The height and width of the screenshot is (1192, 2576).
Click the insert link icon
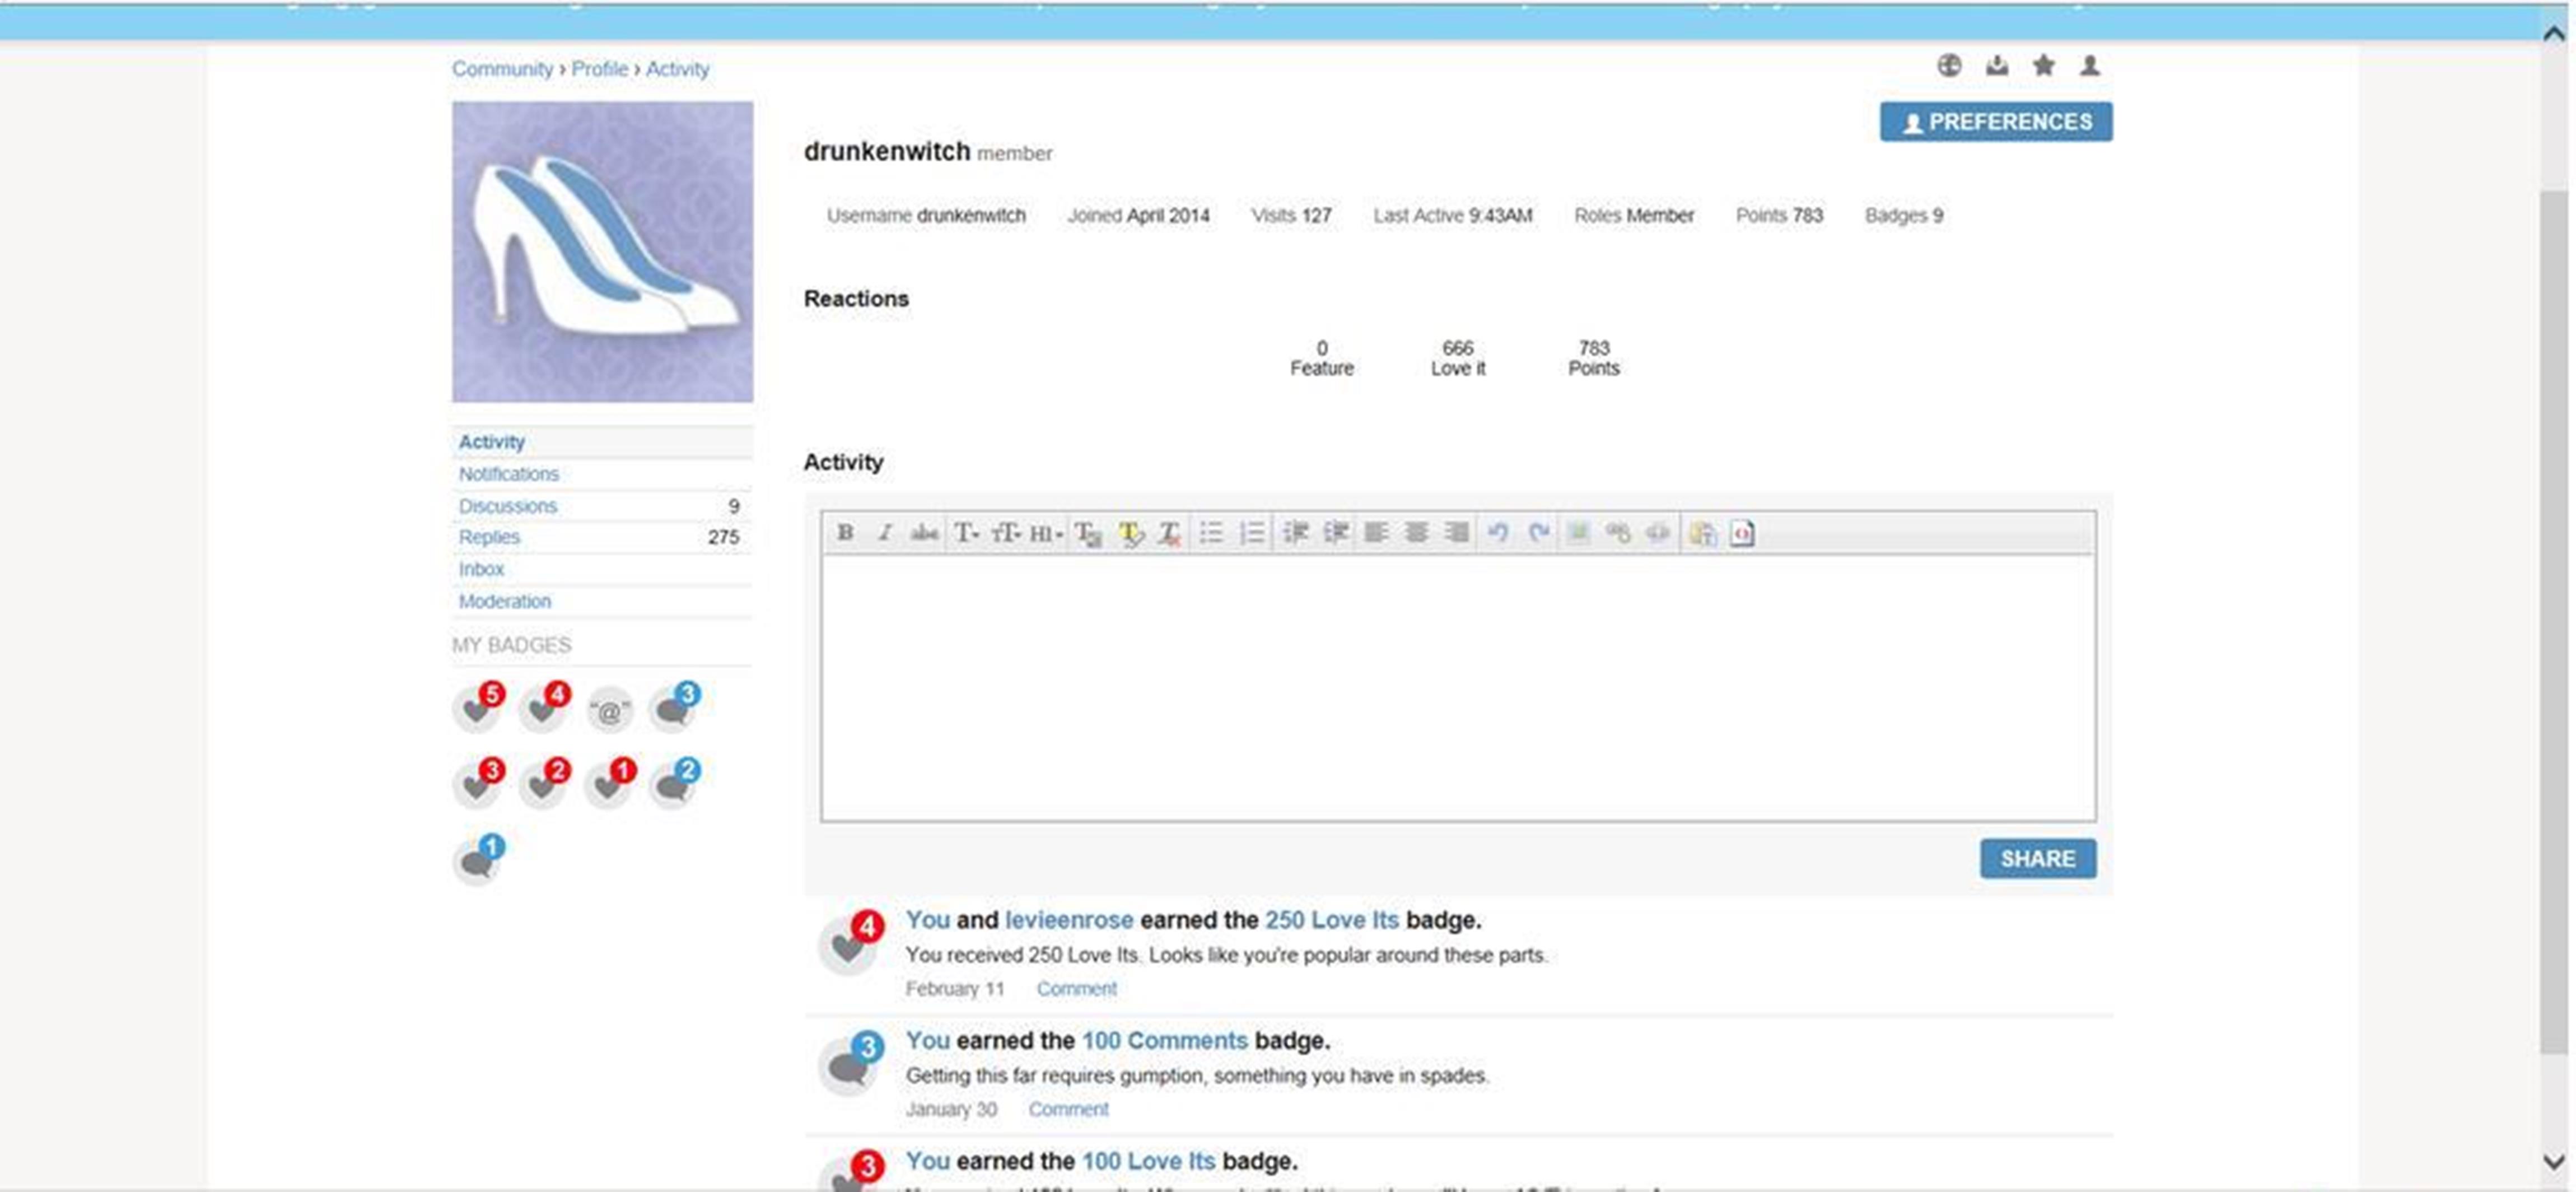click(1618, 533)
